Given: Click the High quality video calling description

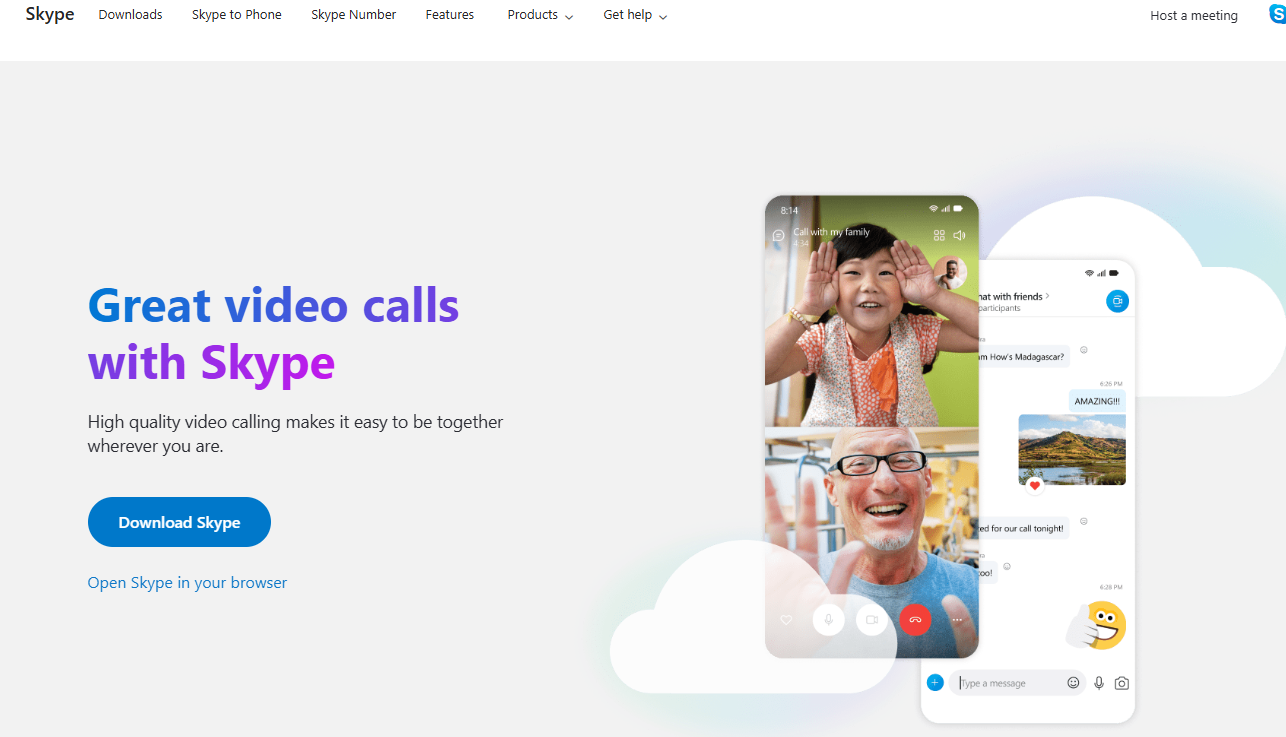Looking at the screenshot, I should tap(296, 434).
